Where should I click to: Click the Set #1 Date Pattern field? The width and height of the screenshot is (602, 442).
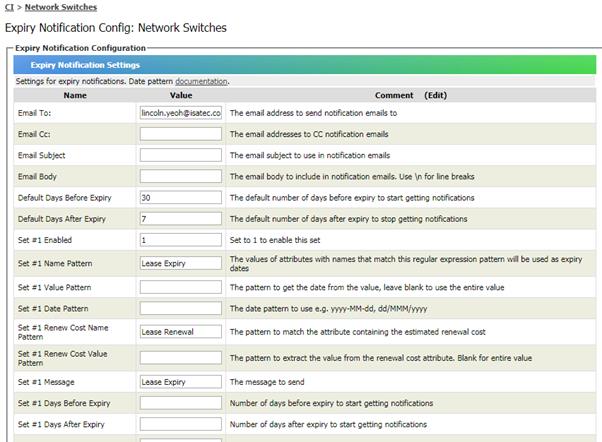point(181,308)
